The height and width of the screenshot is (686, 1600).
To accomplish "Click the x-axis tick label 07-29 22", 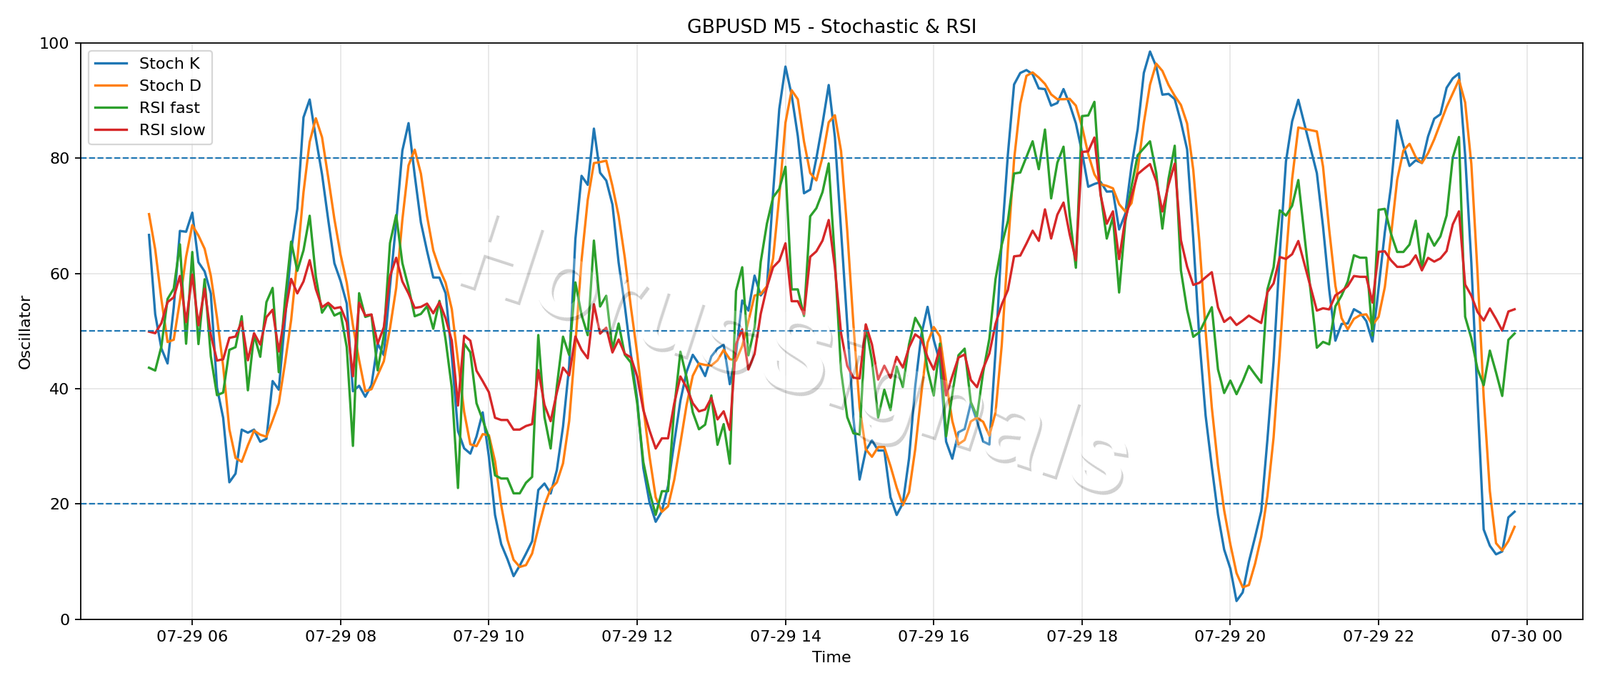I will [x=1378, y=636].
